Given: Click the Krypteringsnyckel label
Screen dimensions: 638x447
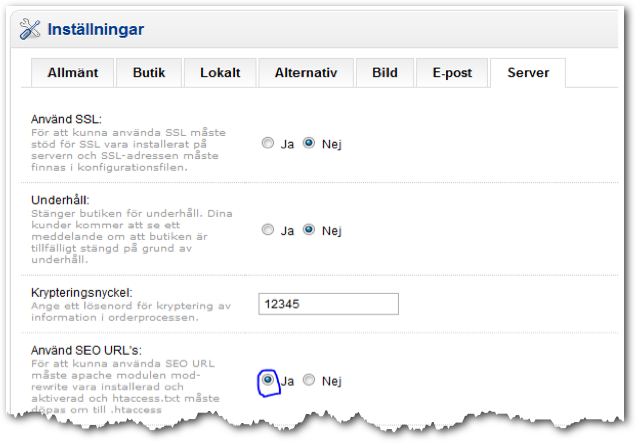Looking at the screenshot, I should [x=82, y=292].
